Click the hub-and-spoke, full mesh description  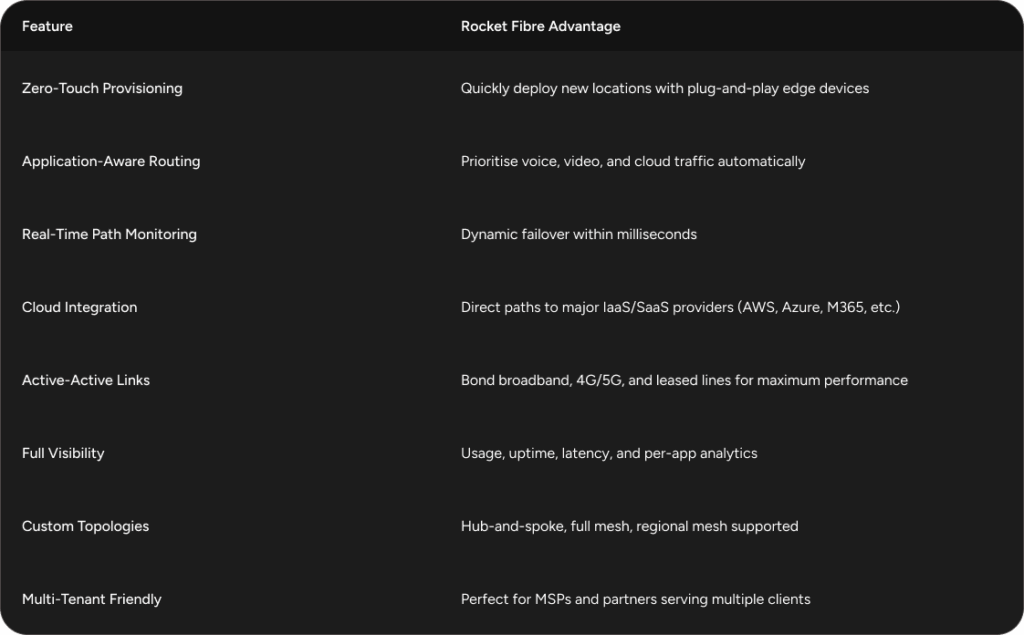[629, 526]
